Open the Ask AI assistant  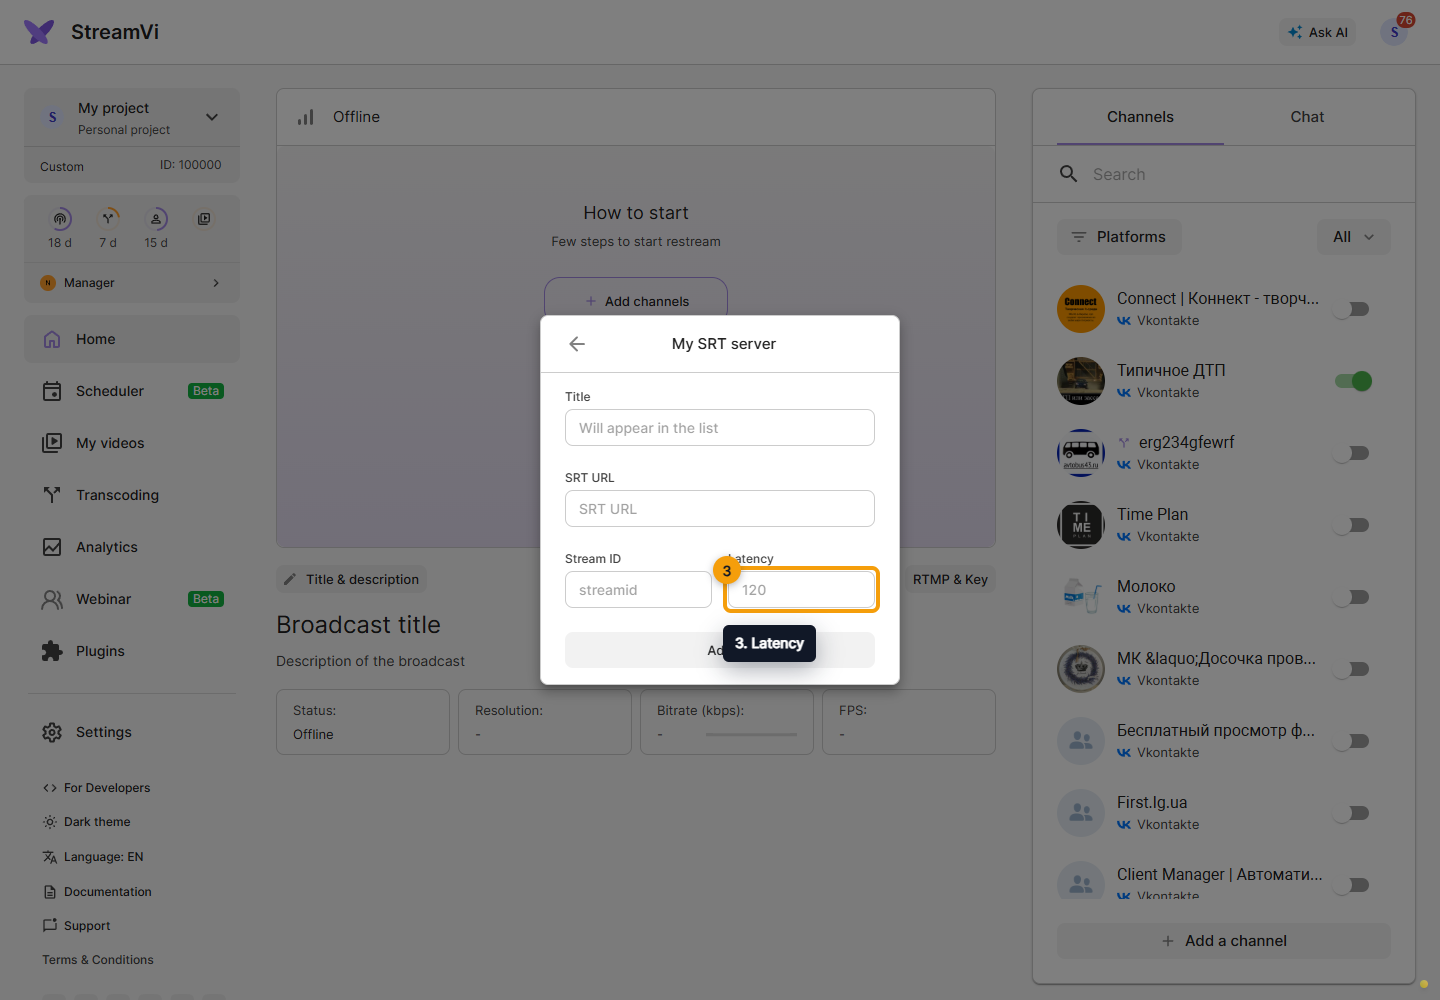[1318, 32]
